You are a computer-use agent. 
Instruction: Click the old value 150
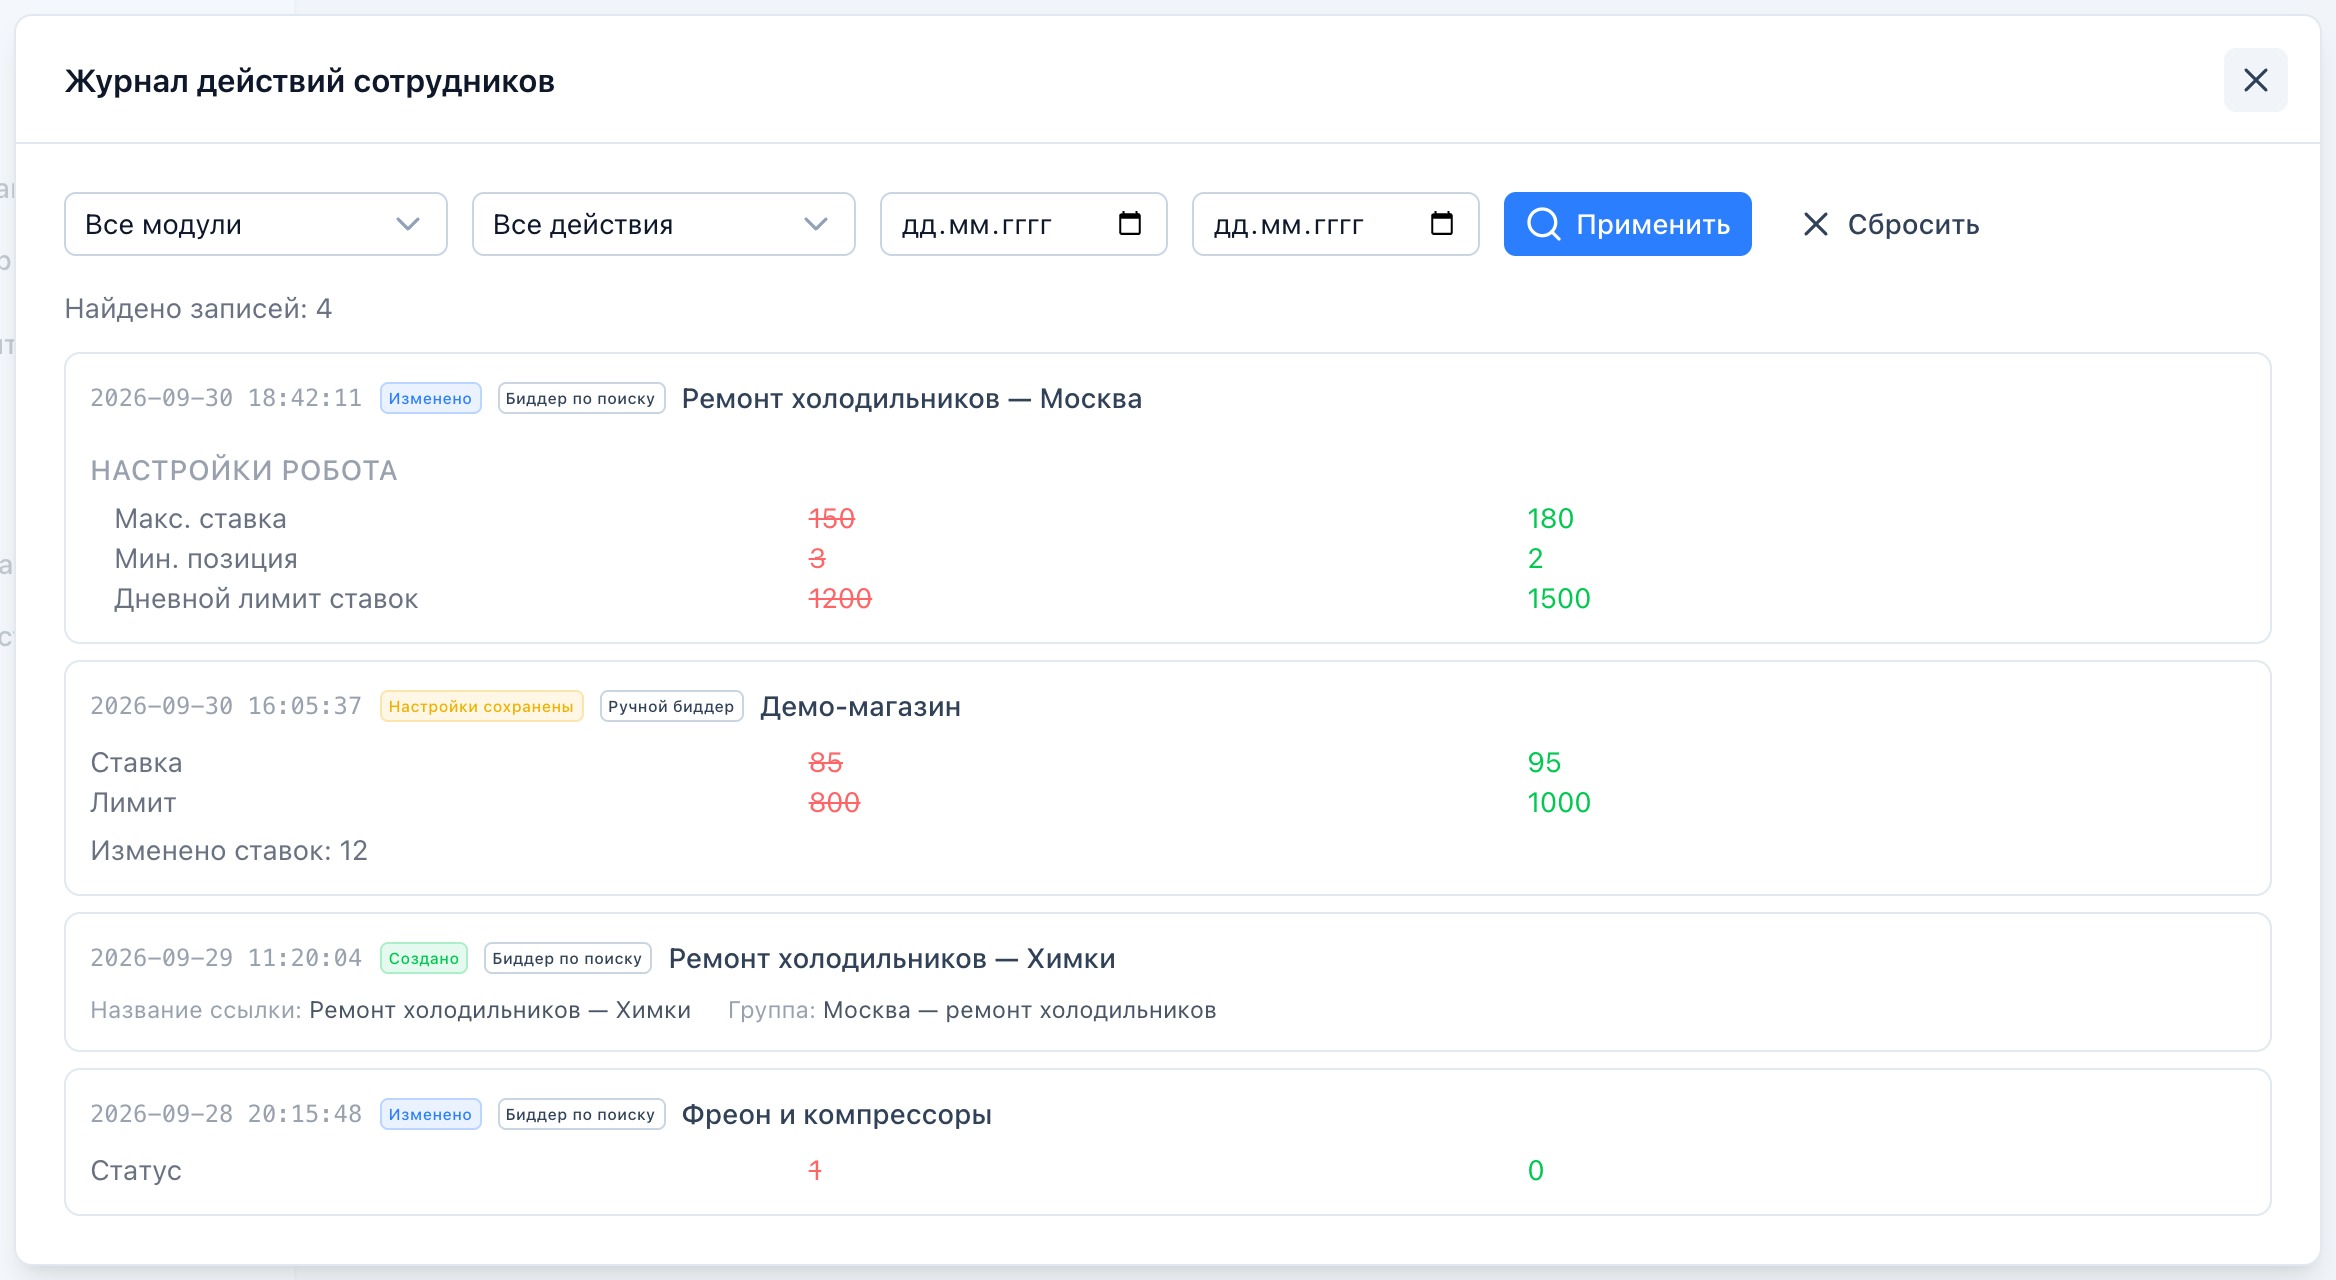[x=831, y=518]
